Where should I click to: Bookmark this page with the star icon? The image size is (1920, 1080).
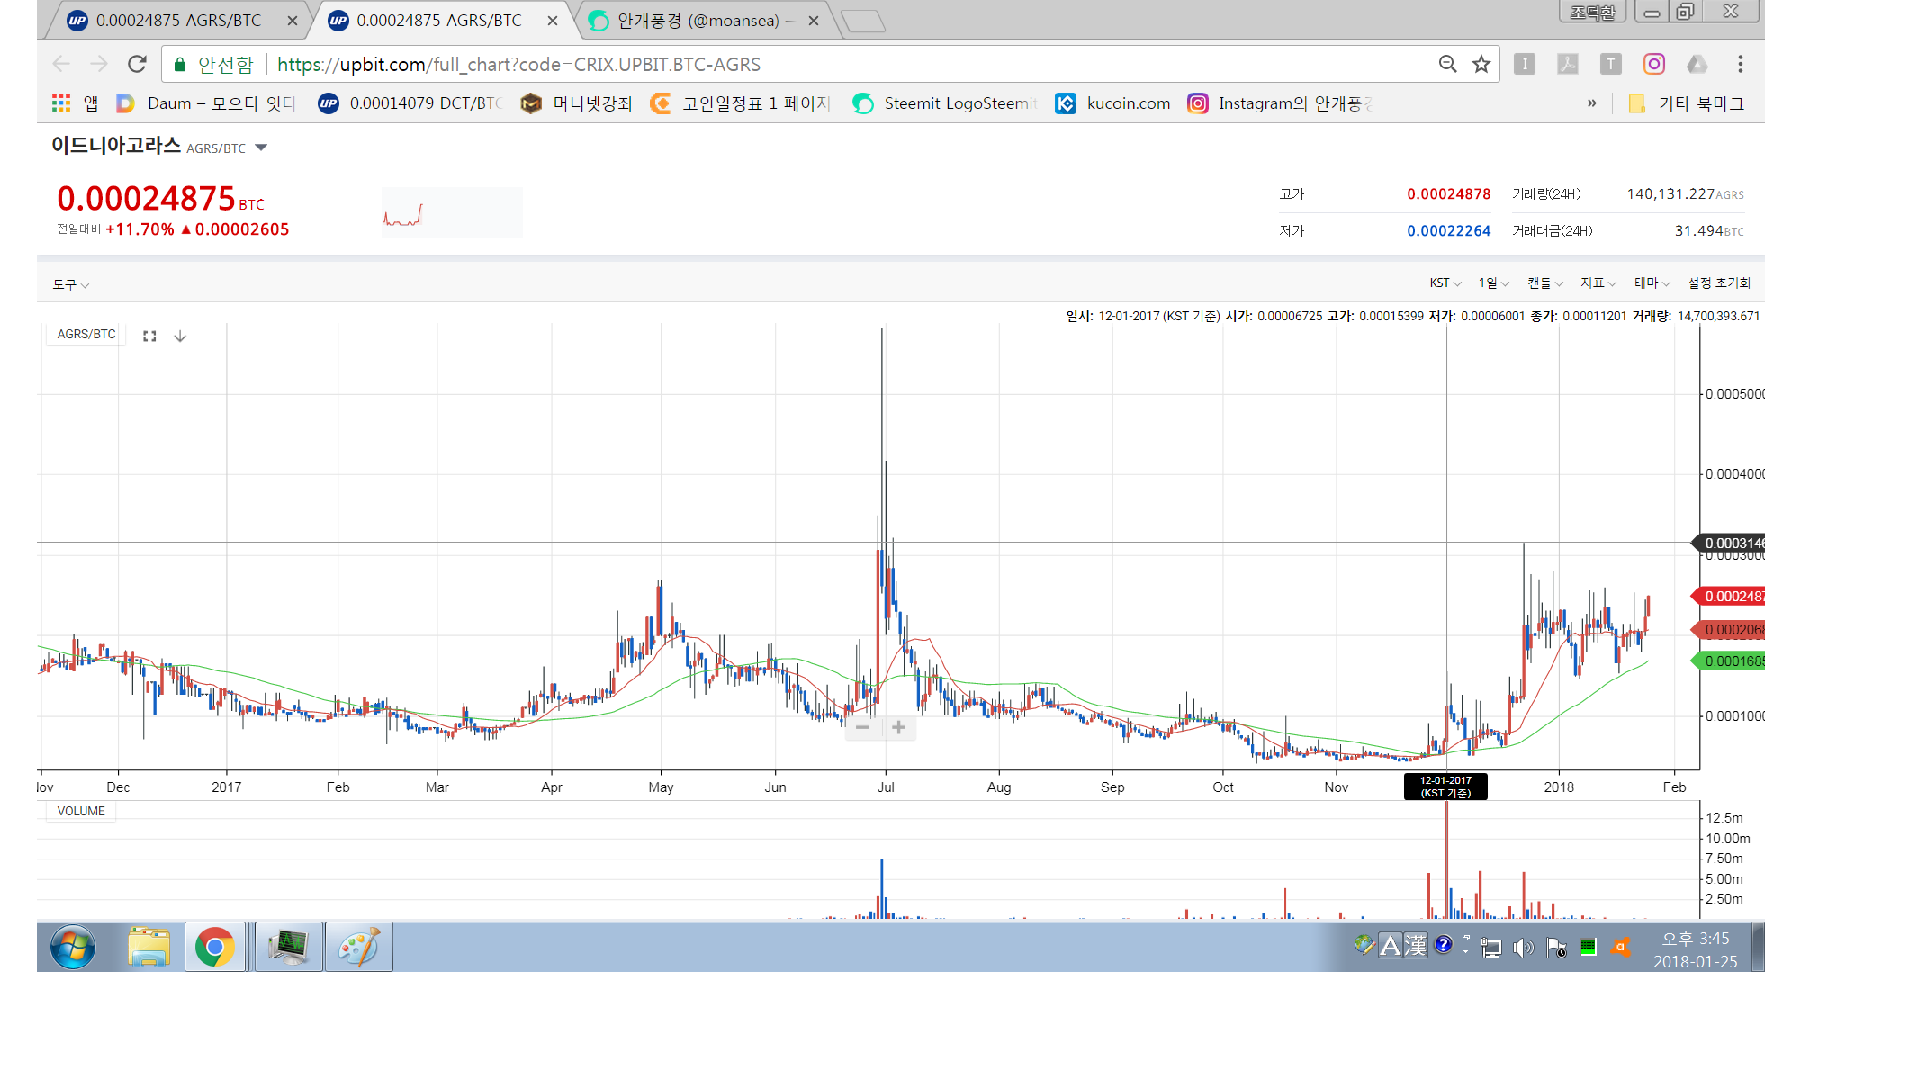pos(1481,64)
